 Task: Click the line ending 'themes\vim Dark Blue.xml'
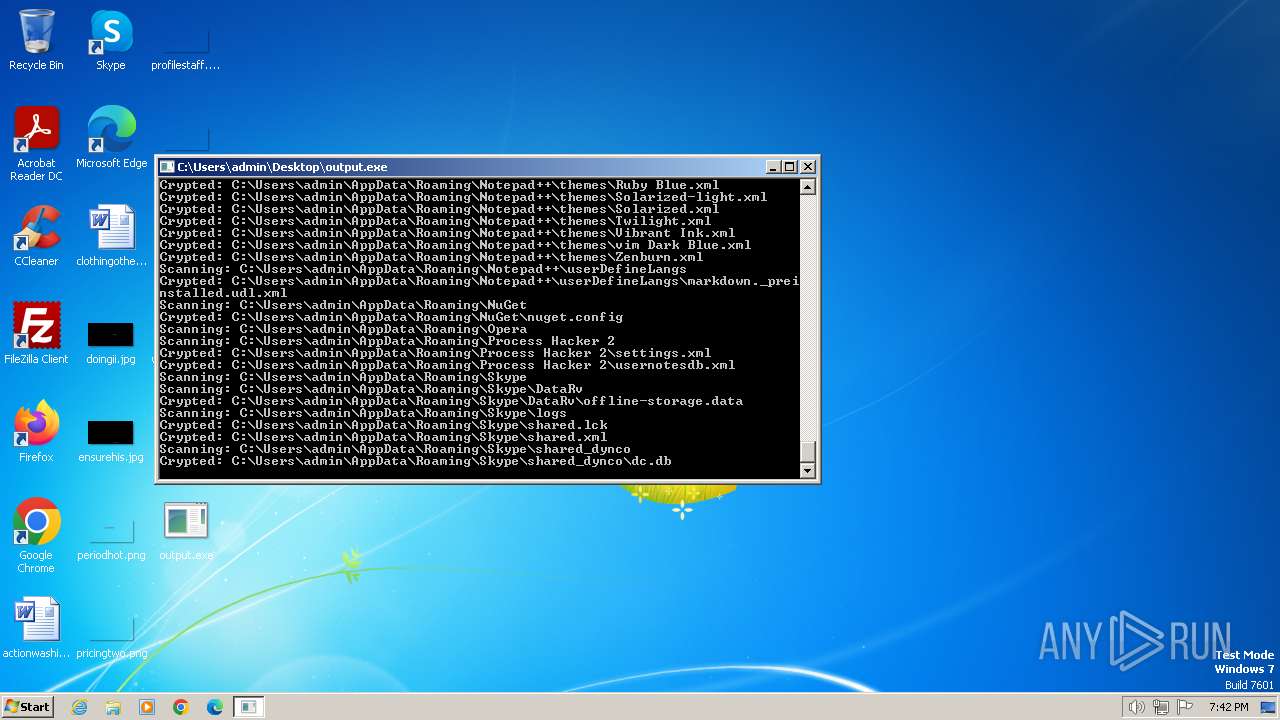455,245
